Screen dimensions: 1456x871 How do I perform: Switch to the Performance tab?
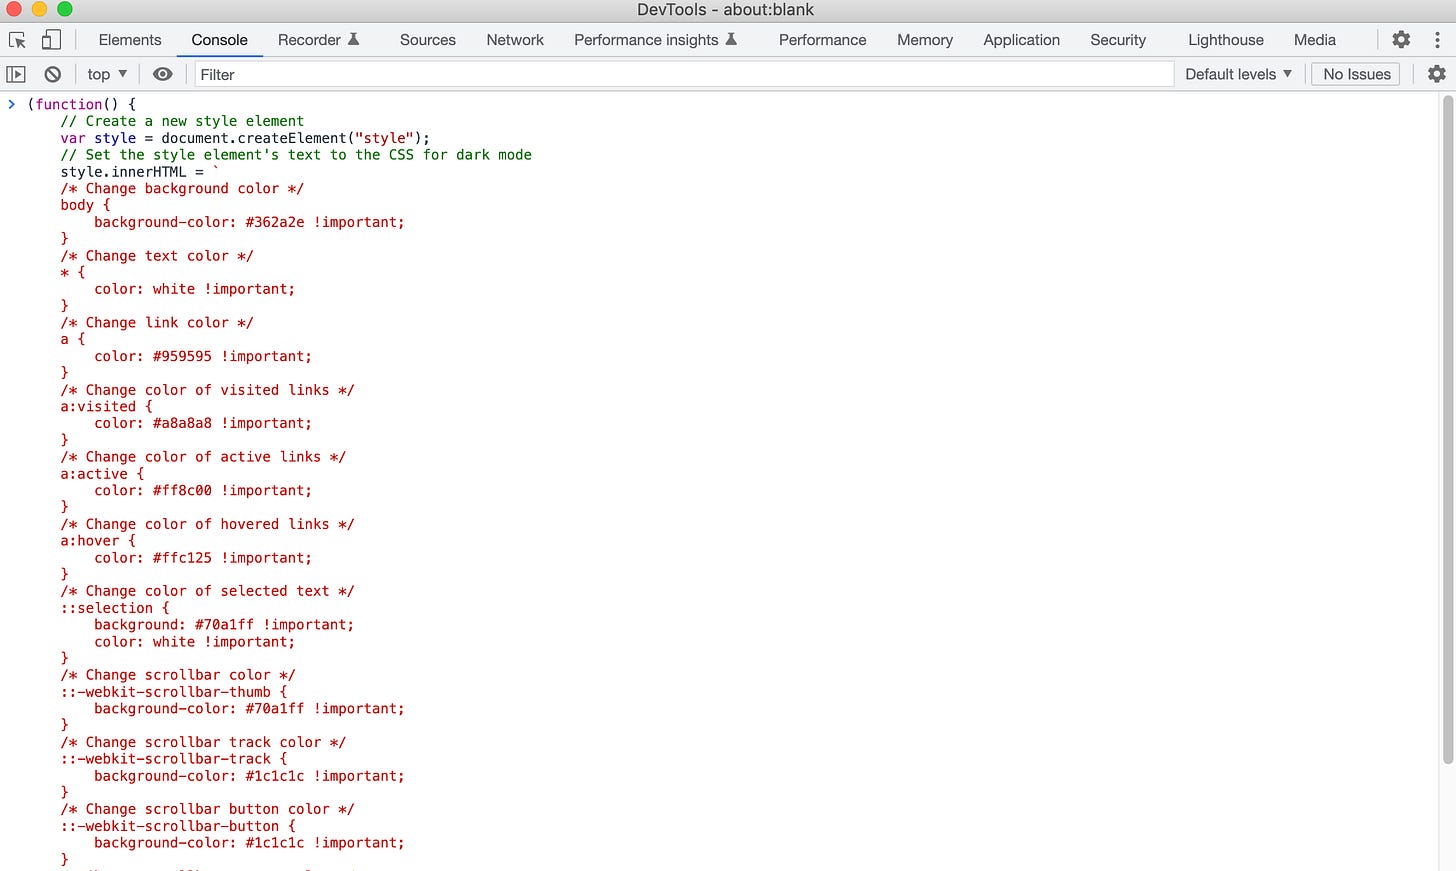[x=823, y=40]
